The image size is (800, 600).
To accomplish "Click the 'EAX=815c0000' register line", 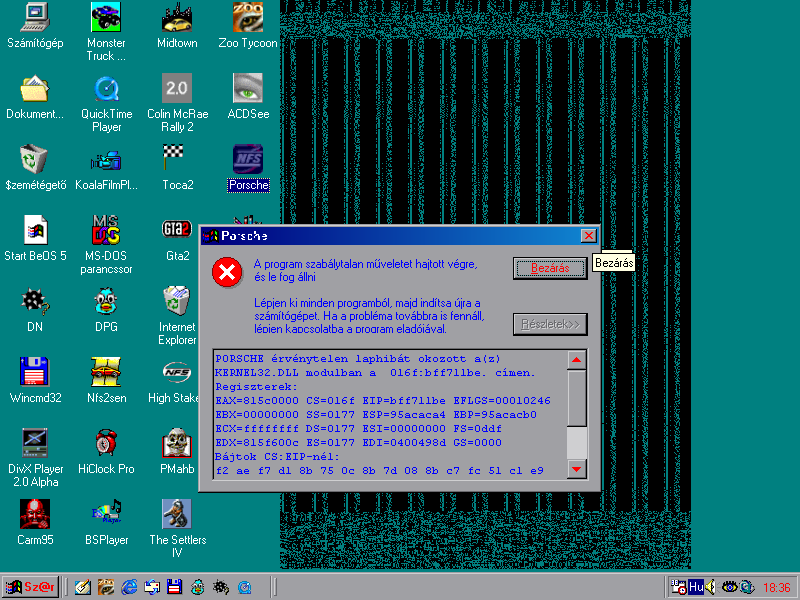I will [383, 401].
